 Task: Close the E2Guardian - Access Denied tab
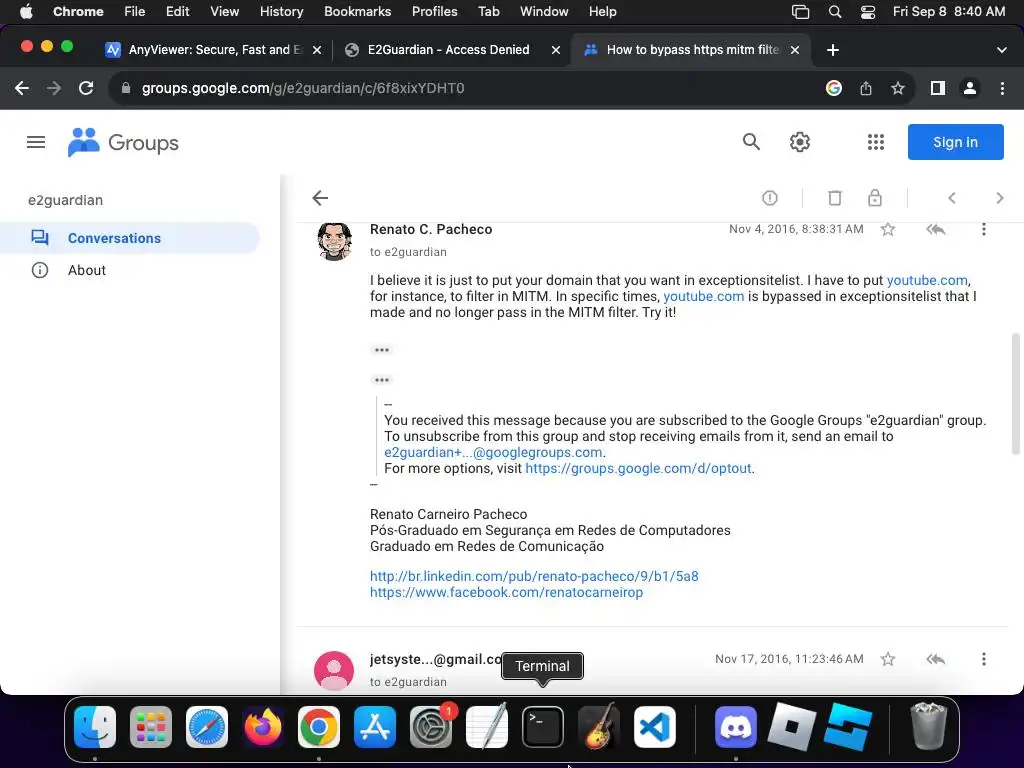pos(556,50)
